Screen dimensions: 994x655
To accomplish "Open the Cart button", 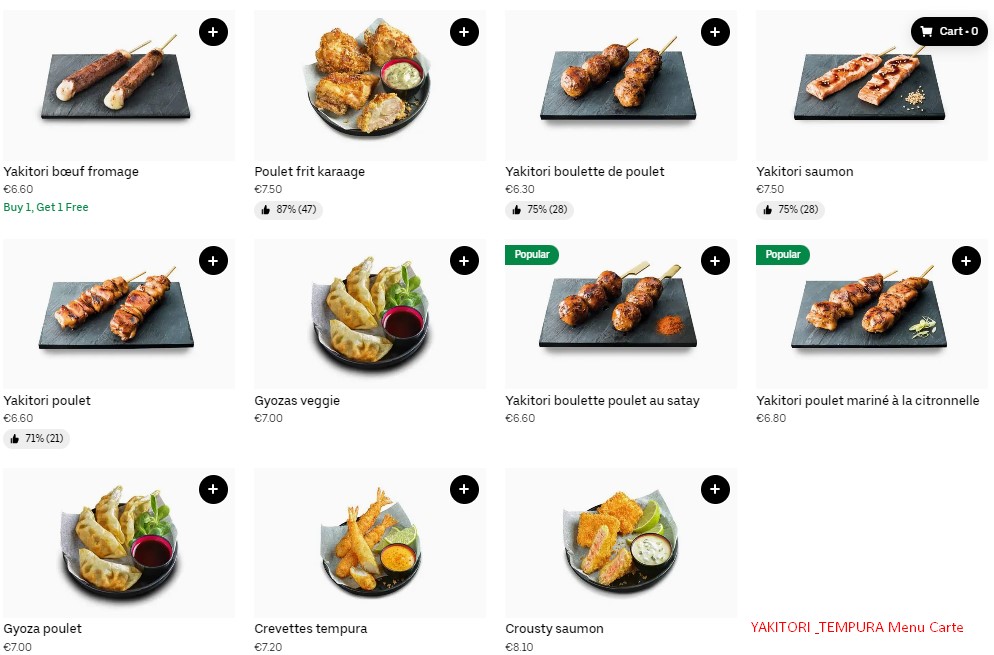I will point(949,31).
